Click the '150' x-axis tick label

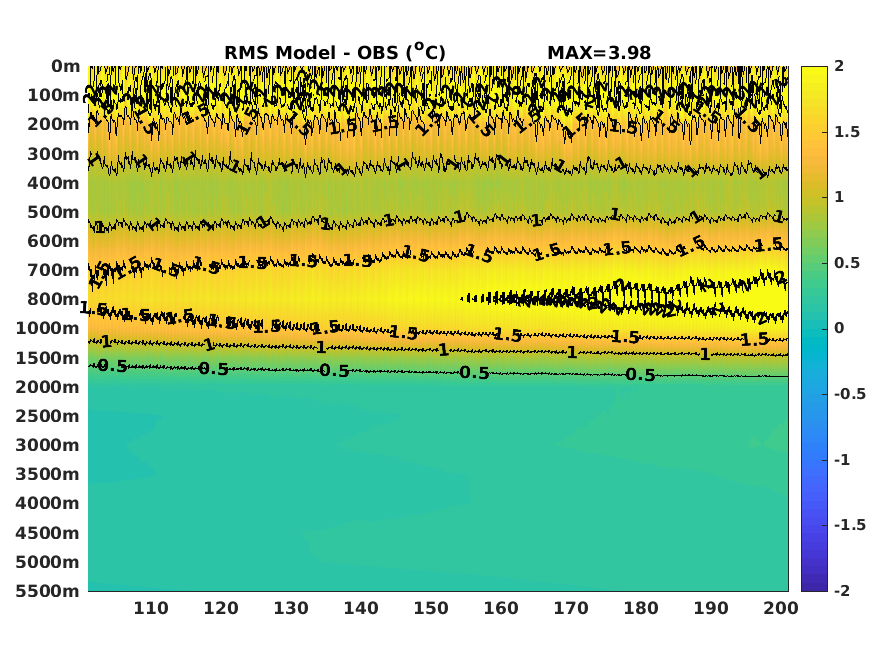pos(431,608)
